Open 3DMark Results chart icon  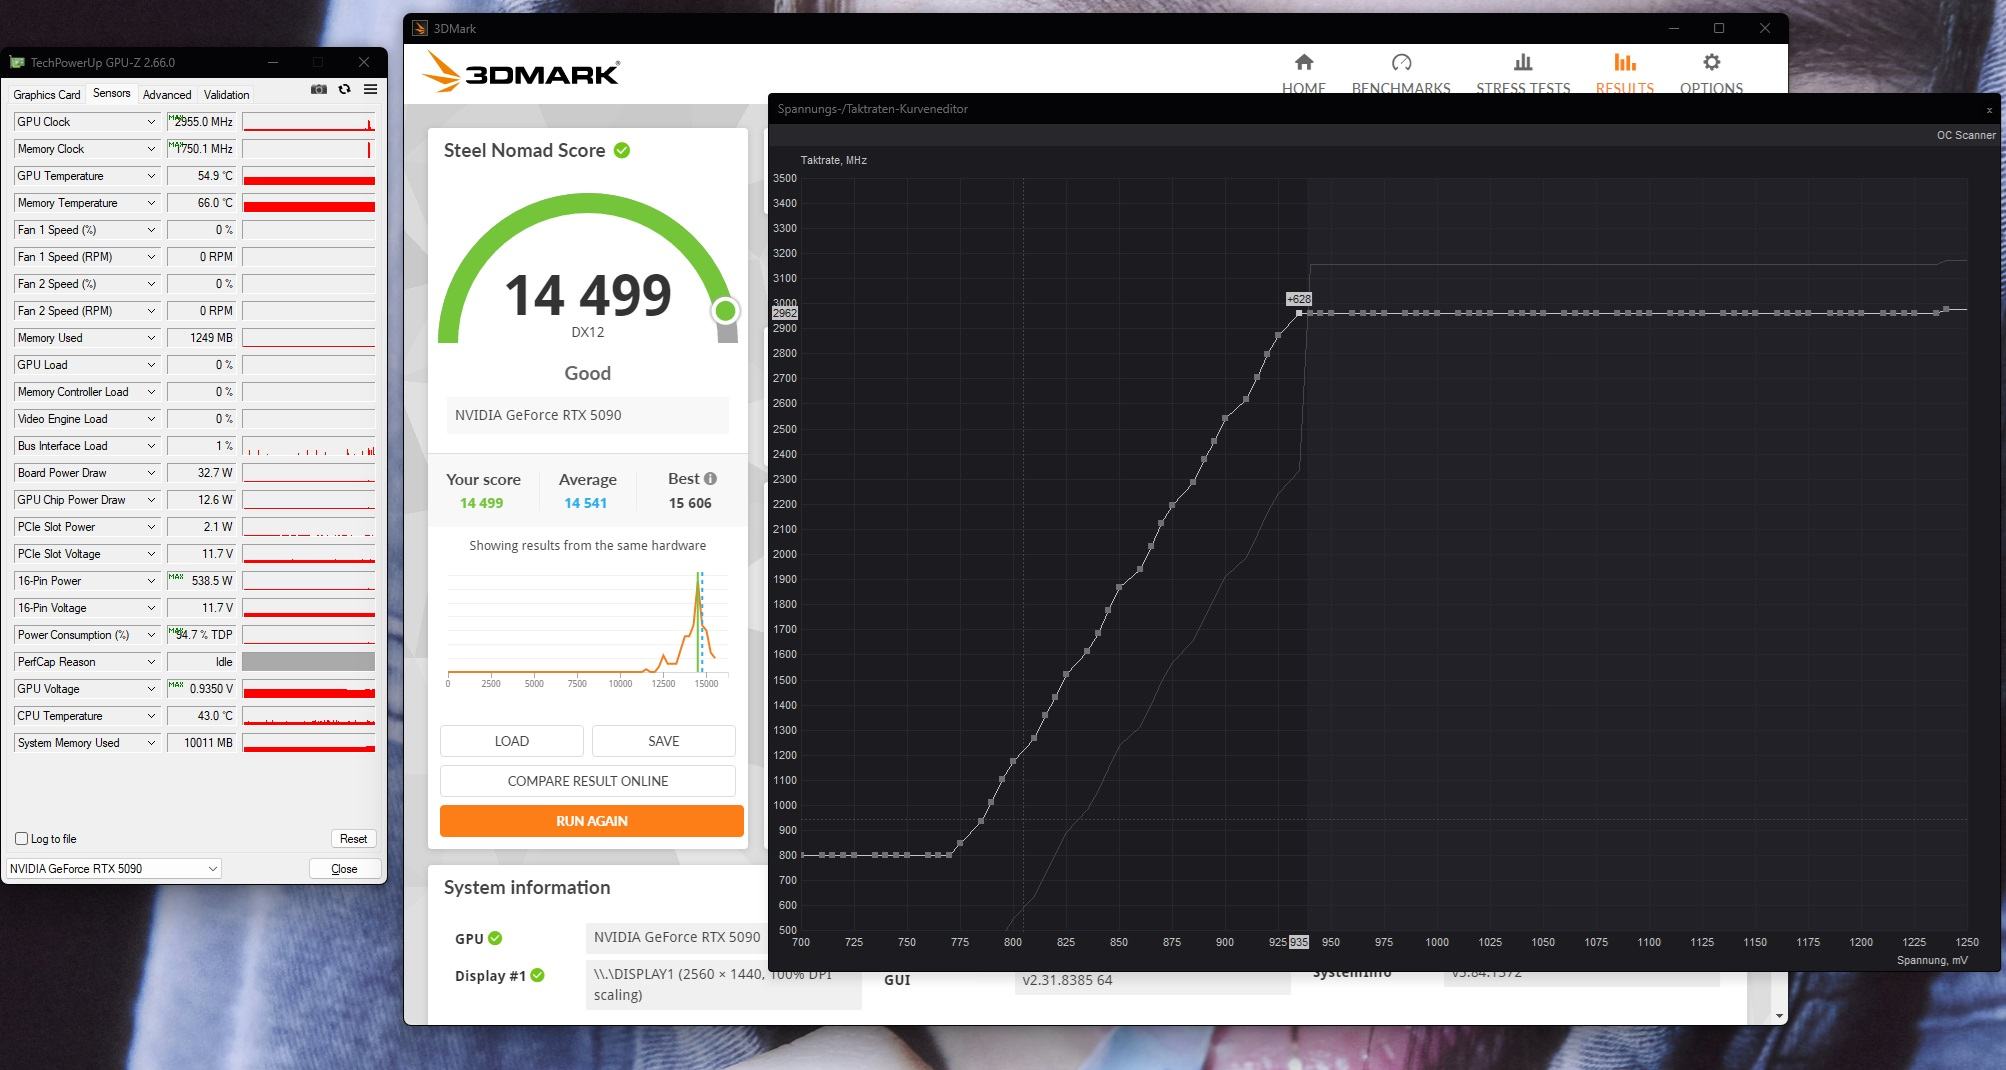1624,63
